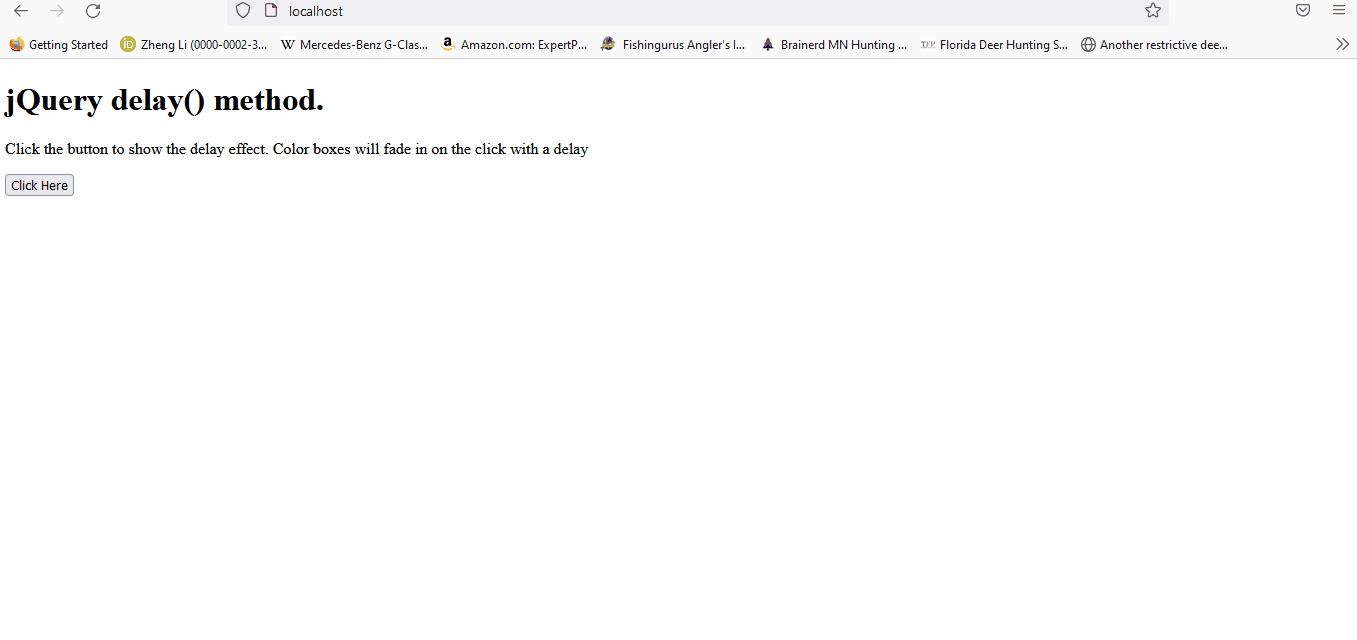Open the Firefox hamburger application menu
1357x640 pixels.
pyautogui.click(x=1339, y=11)
